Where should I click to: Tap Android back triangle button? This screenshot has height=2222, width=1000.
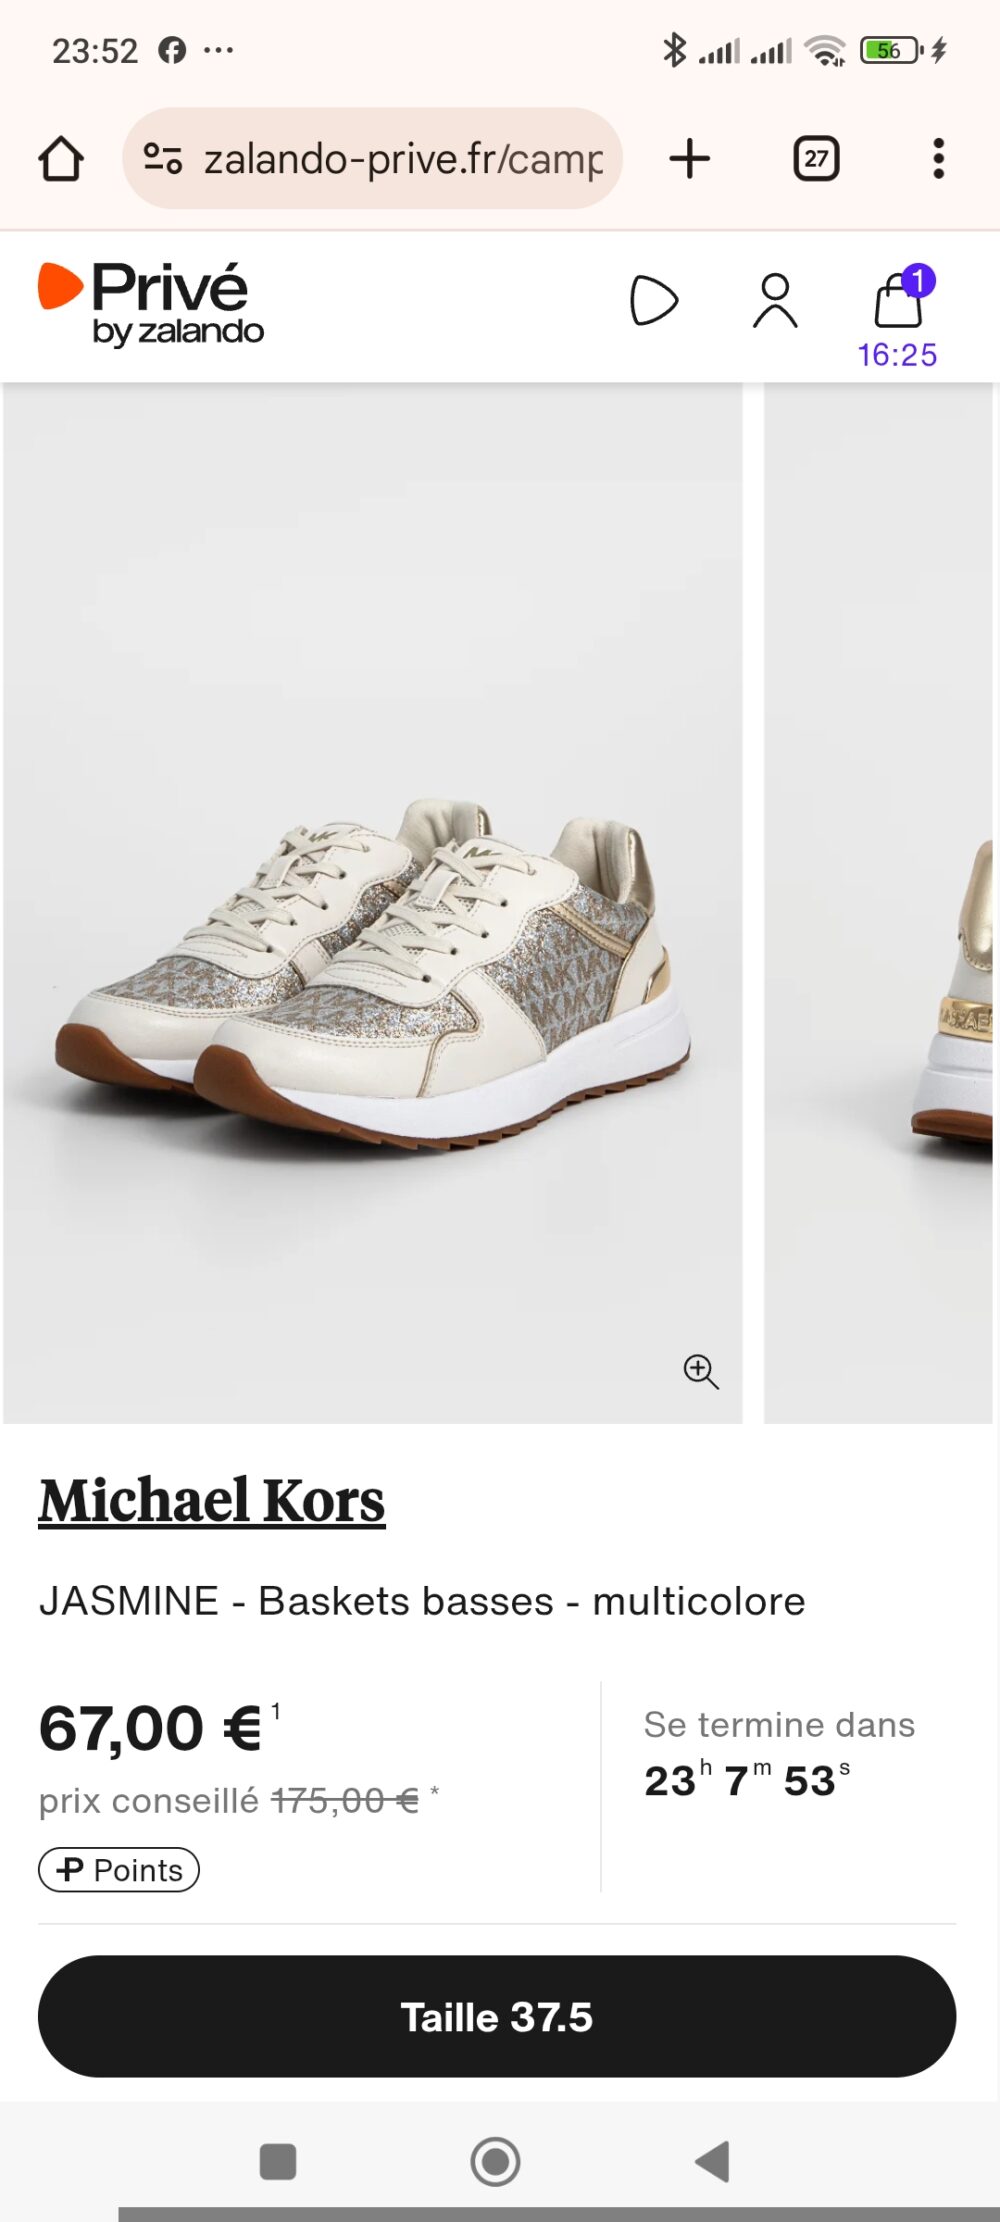[x=713, y=2162]
